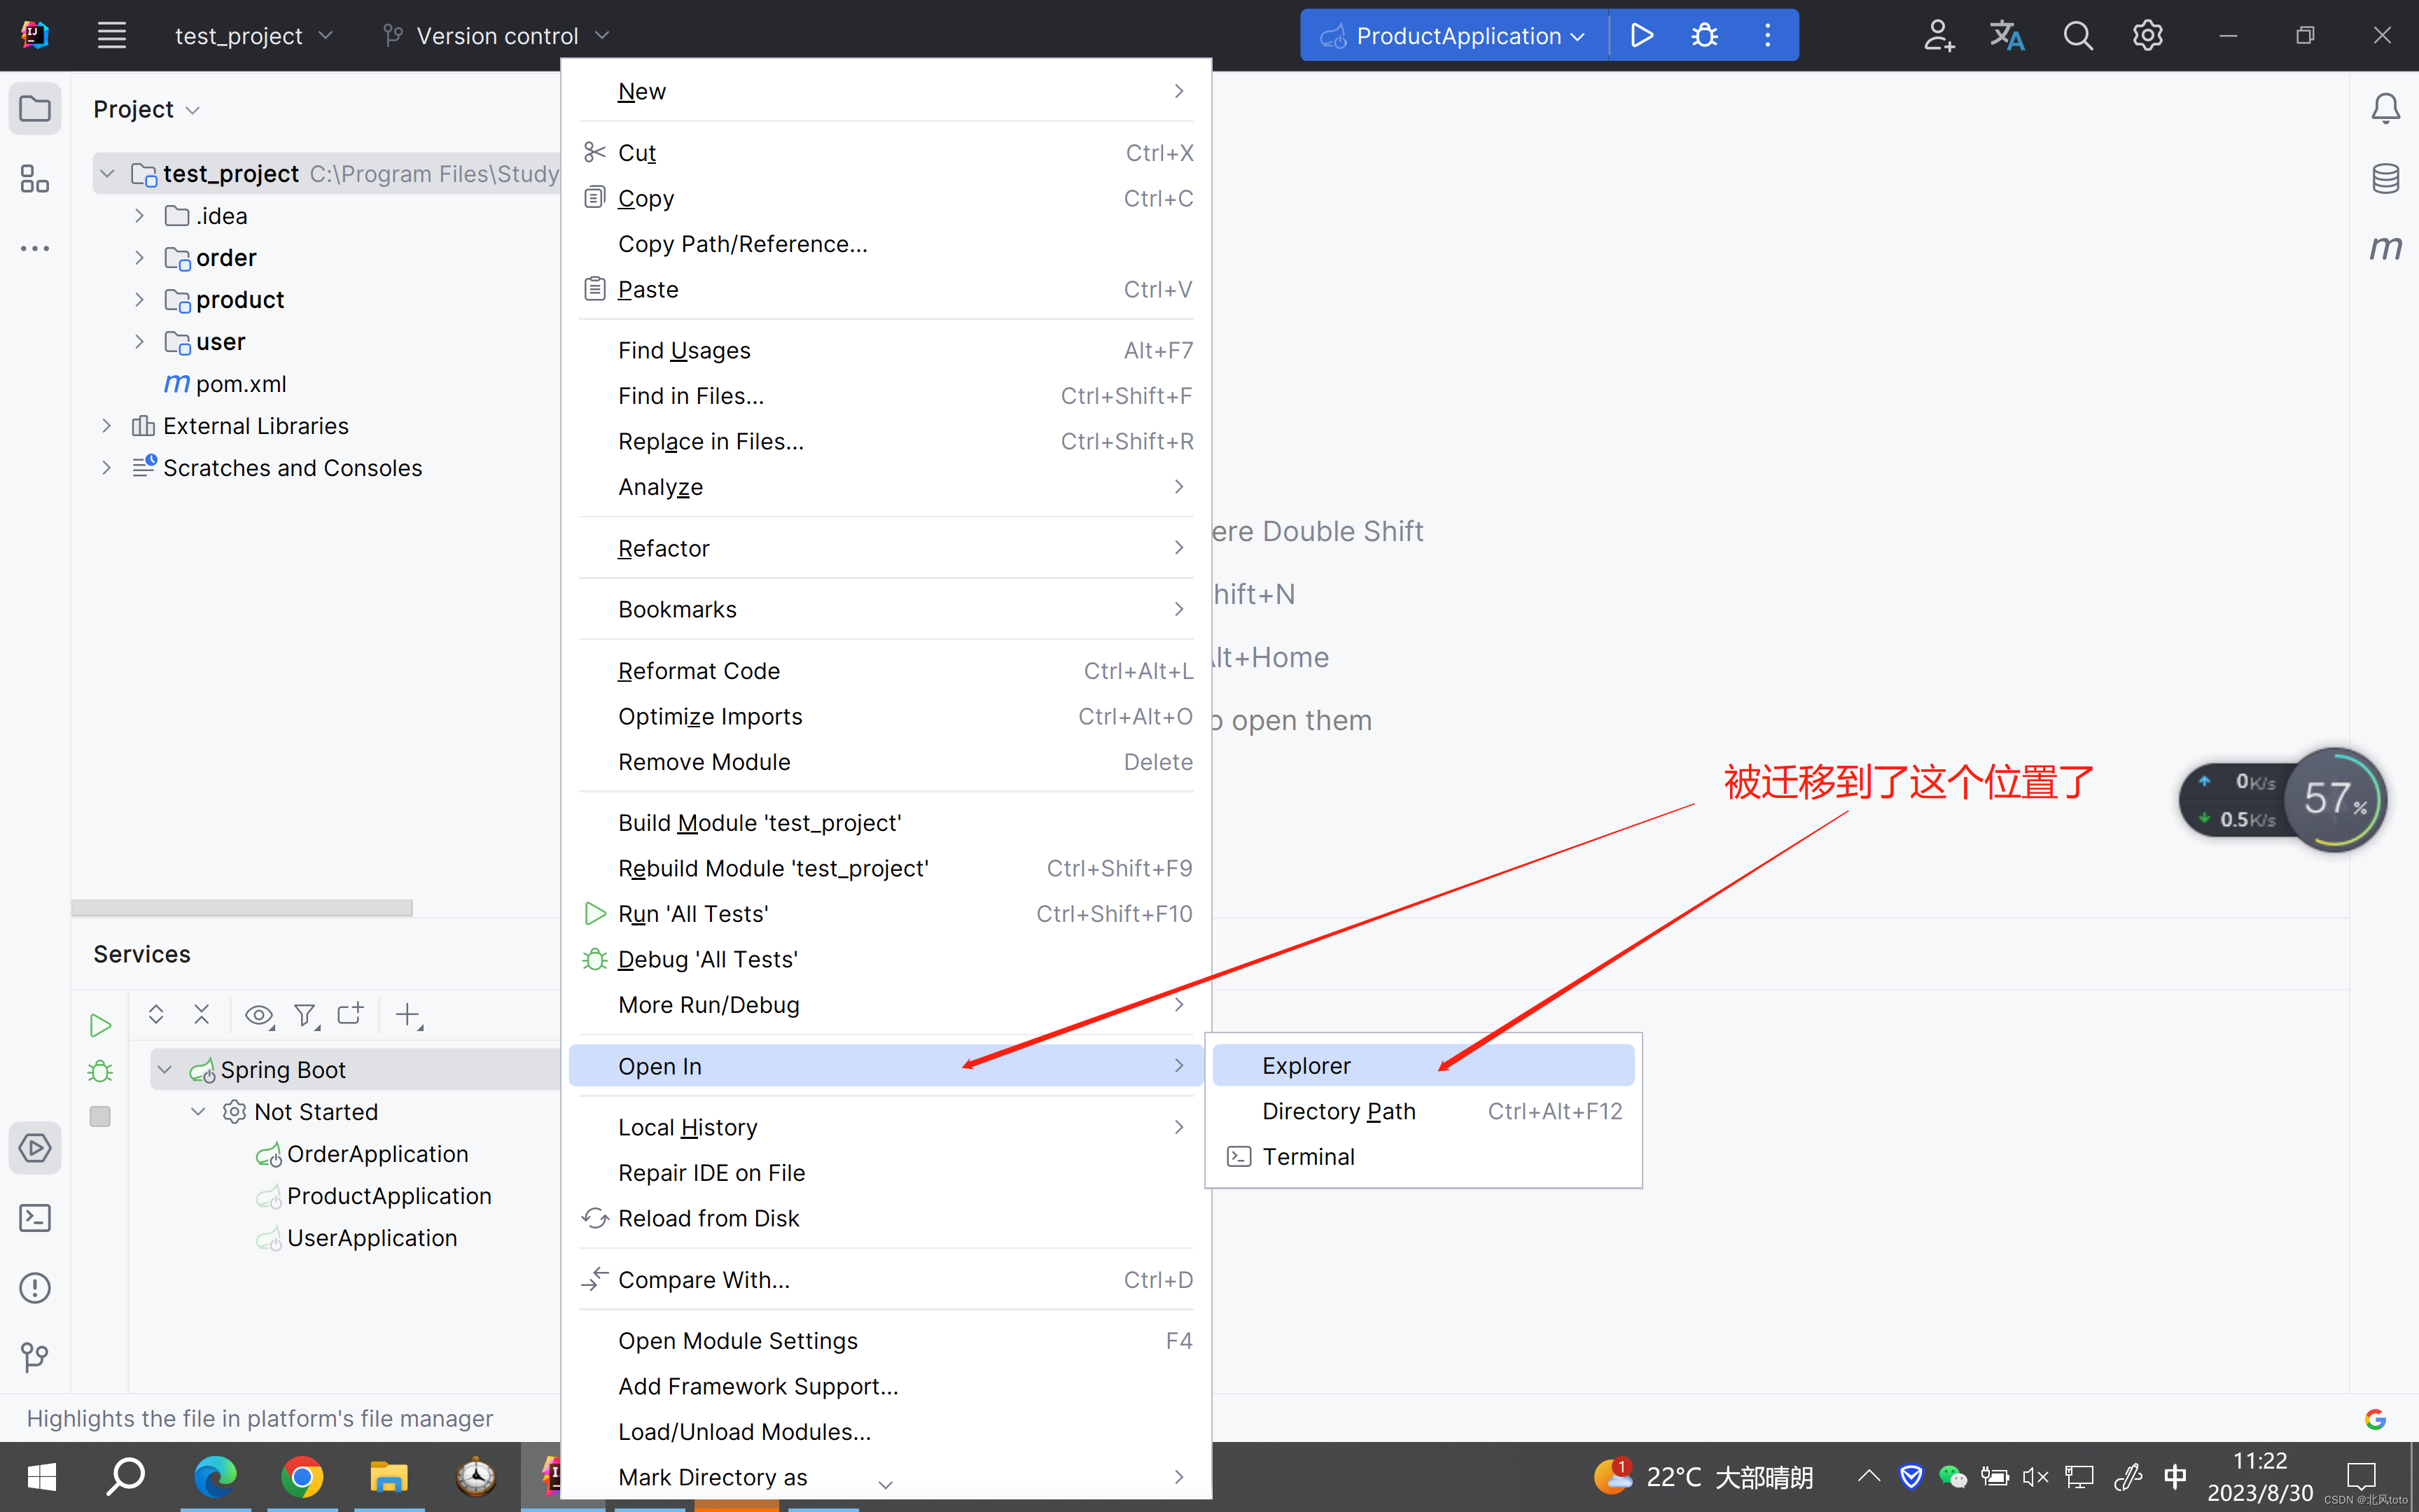Image resolution: width=2419 pixels, height=1512 pixels.
Task: Select Find in Files
Action: 886,396
